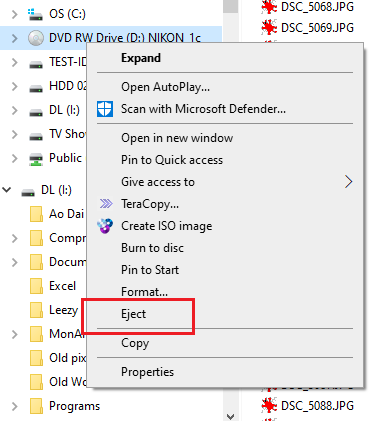Click the TV Shows drive icon
Image resolution: width=384 pixels, height=421 pixels.
36,136
